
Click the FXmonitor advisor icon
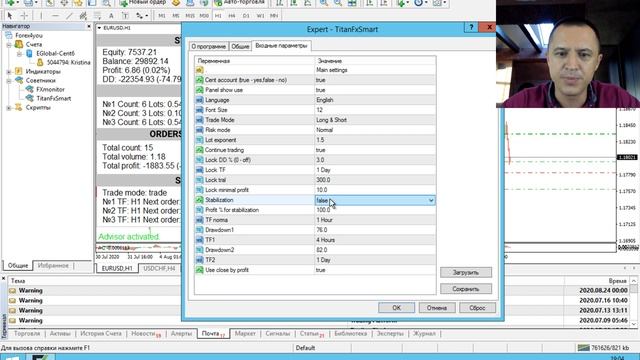point(29,89)
